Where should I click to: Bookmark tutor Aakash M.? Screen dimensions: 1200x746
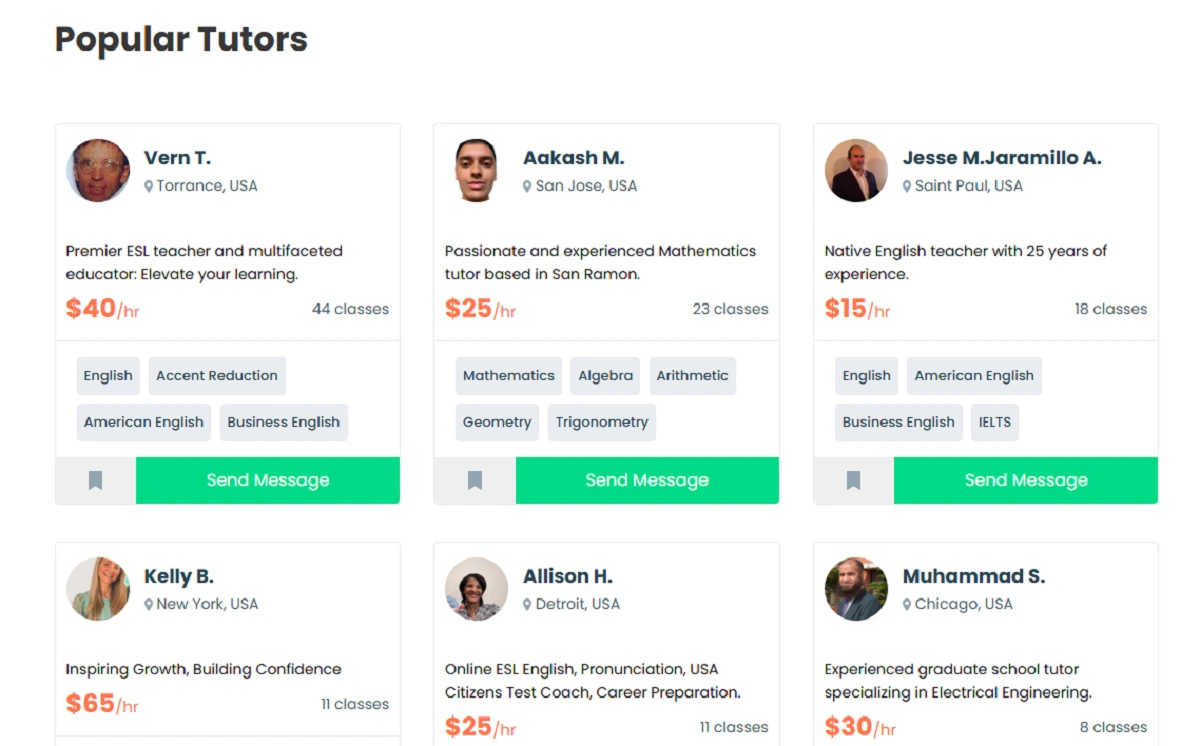[475, 481]
